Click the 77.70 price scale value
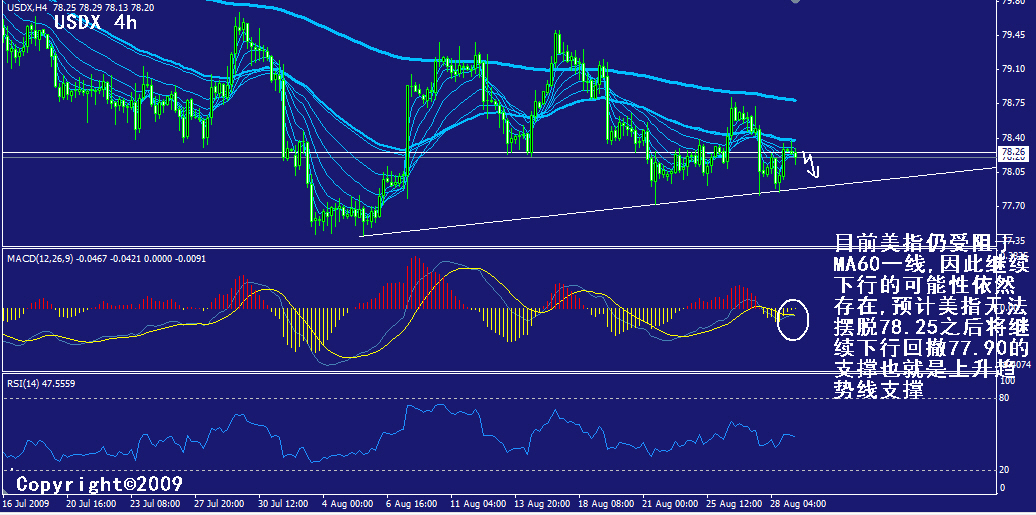1036x515 pixels. point(1014,206)
